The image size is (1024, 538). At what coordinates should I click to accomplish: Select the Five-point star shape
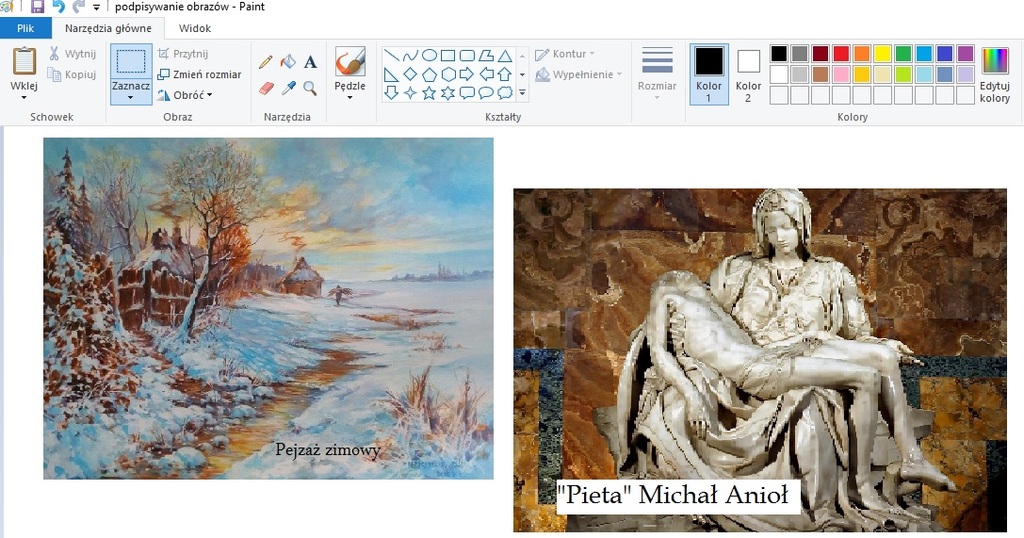click(x=429, y=93)
